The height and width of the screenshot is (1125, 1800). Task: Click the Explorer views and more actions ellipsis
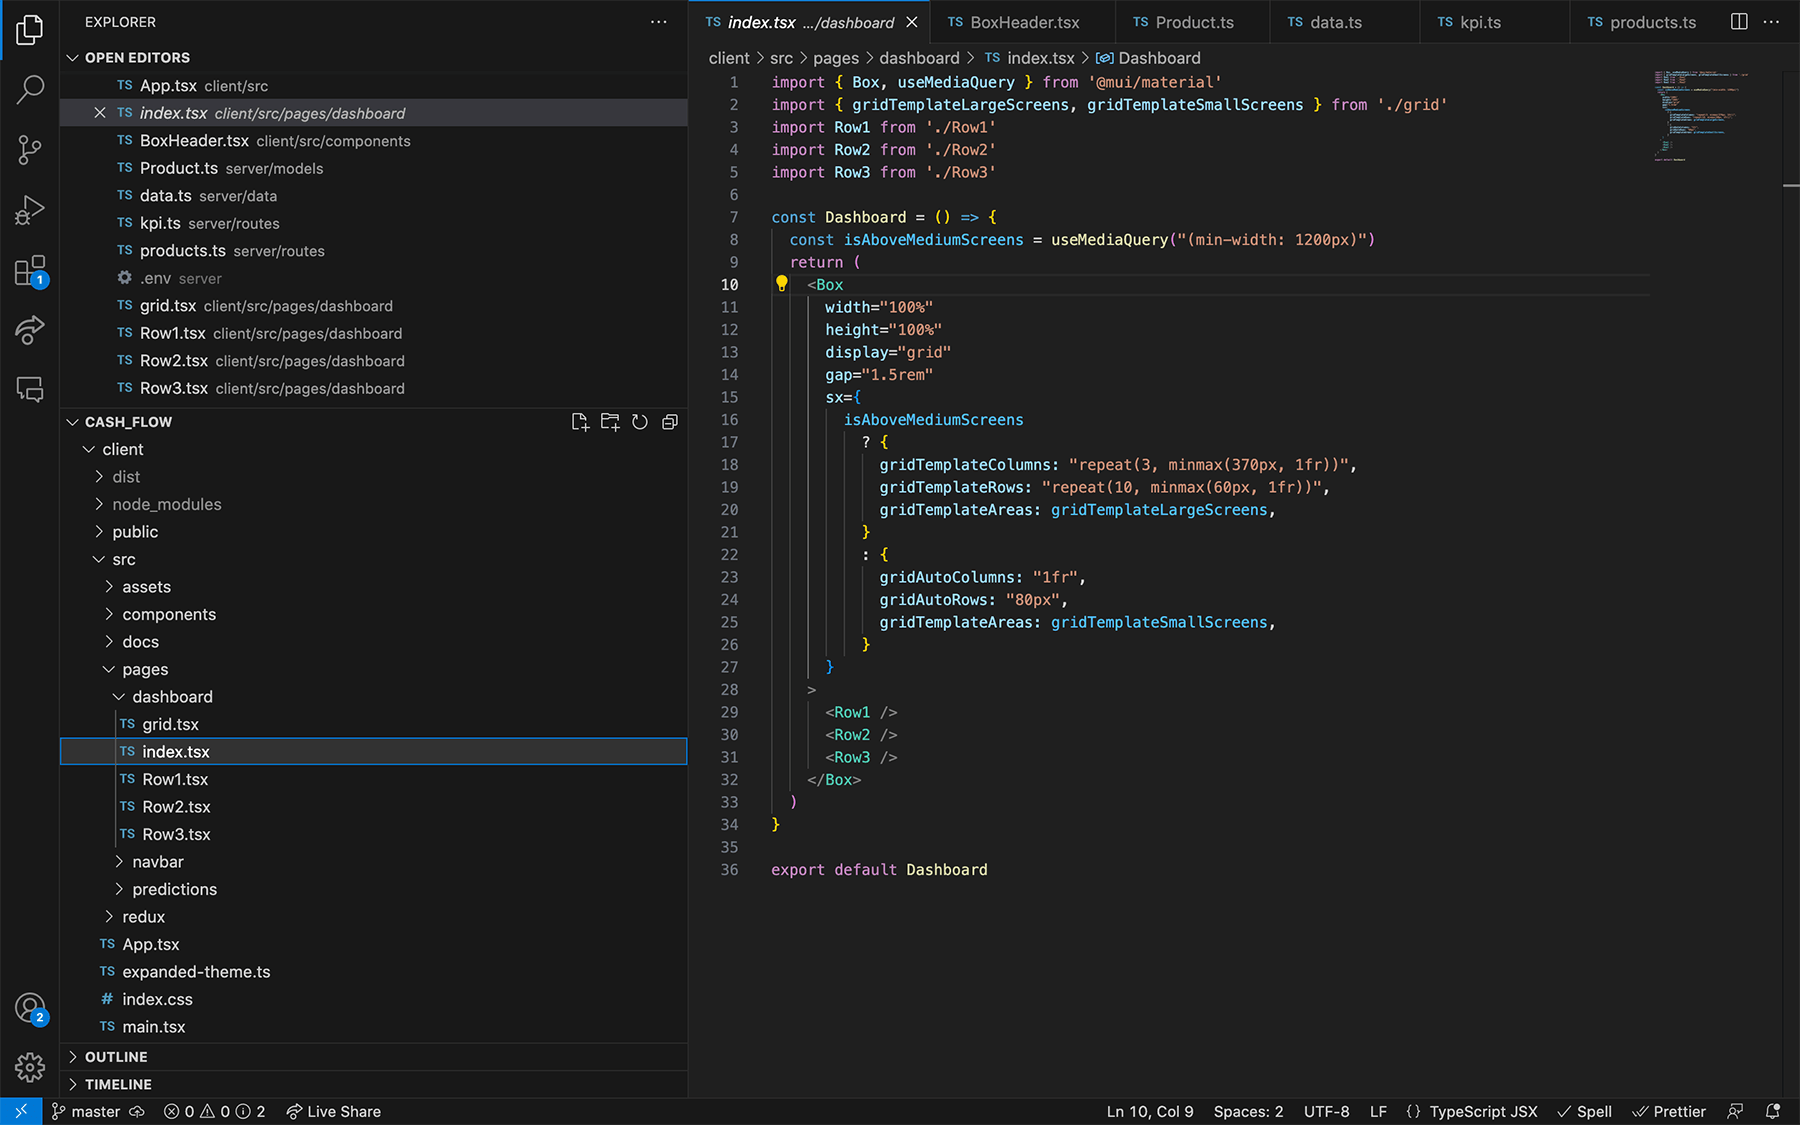[x=658, y=22]
